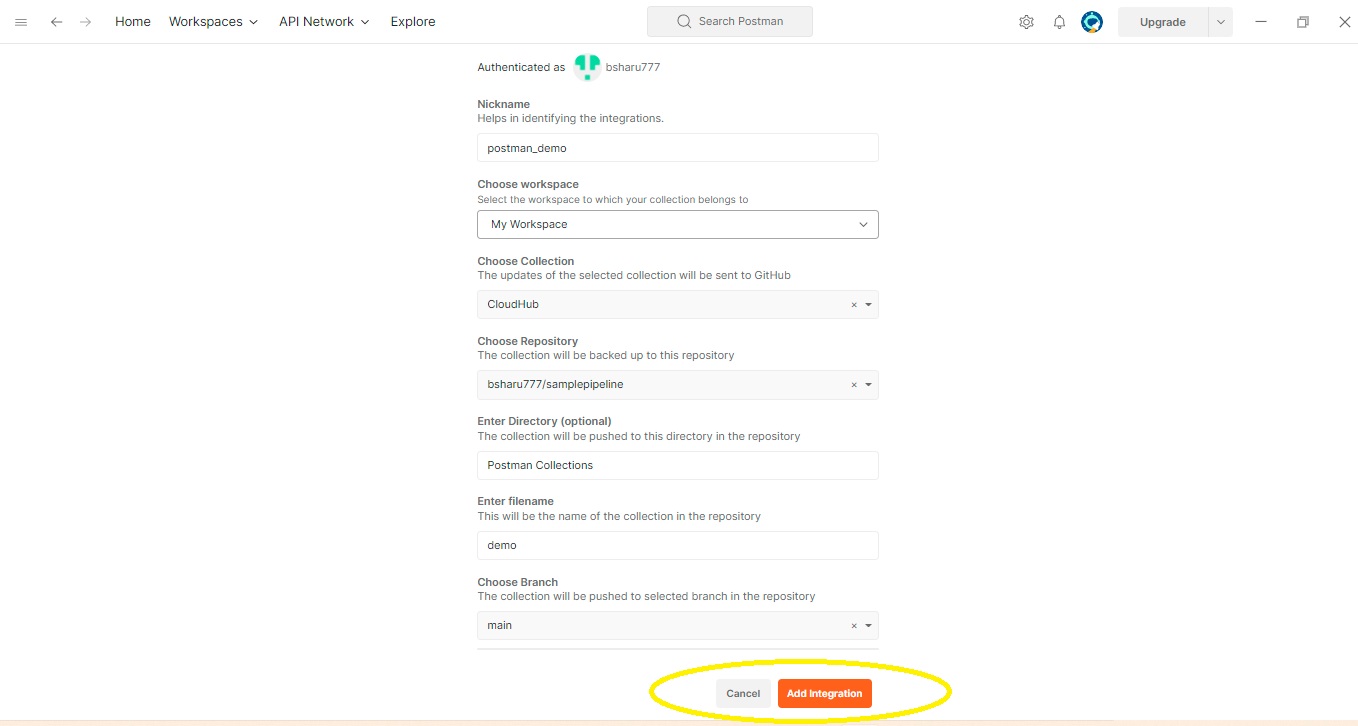Open the Choose Branch dropdown arrow
Viewport: 1358px width, 726px height.
[x=868, y=626]
